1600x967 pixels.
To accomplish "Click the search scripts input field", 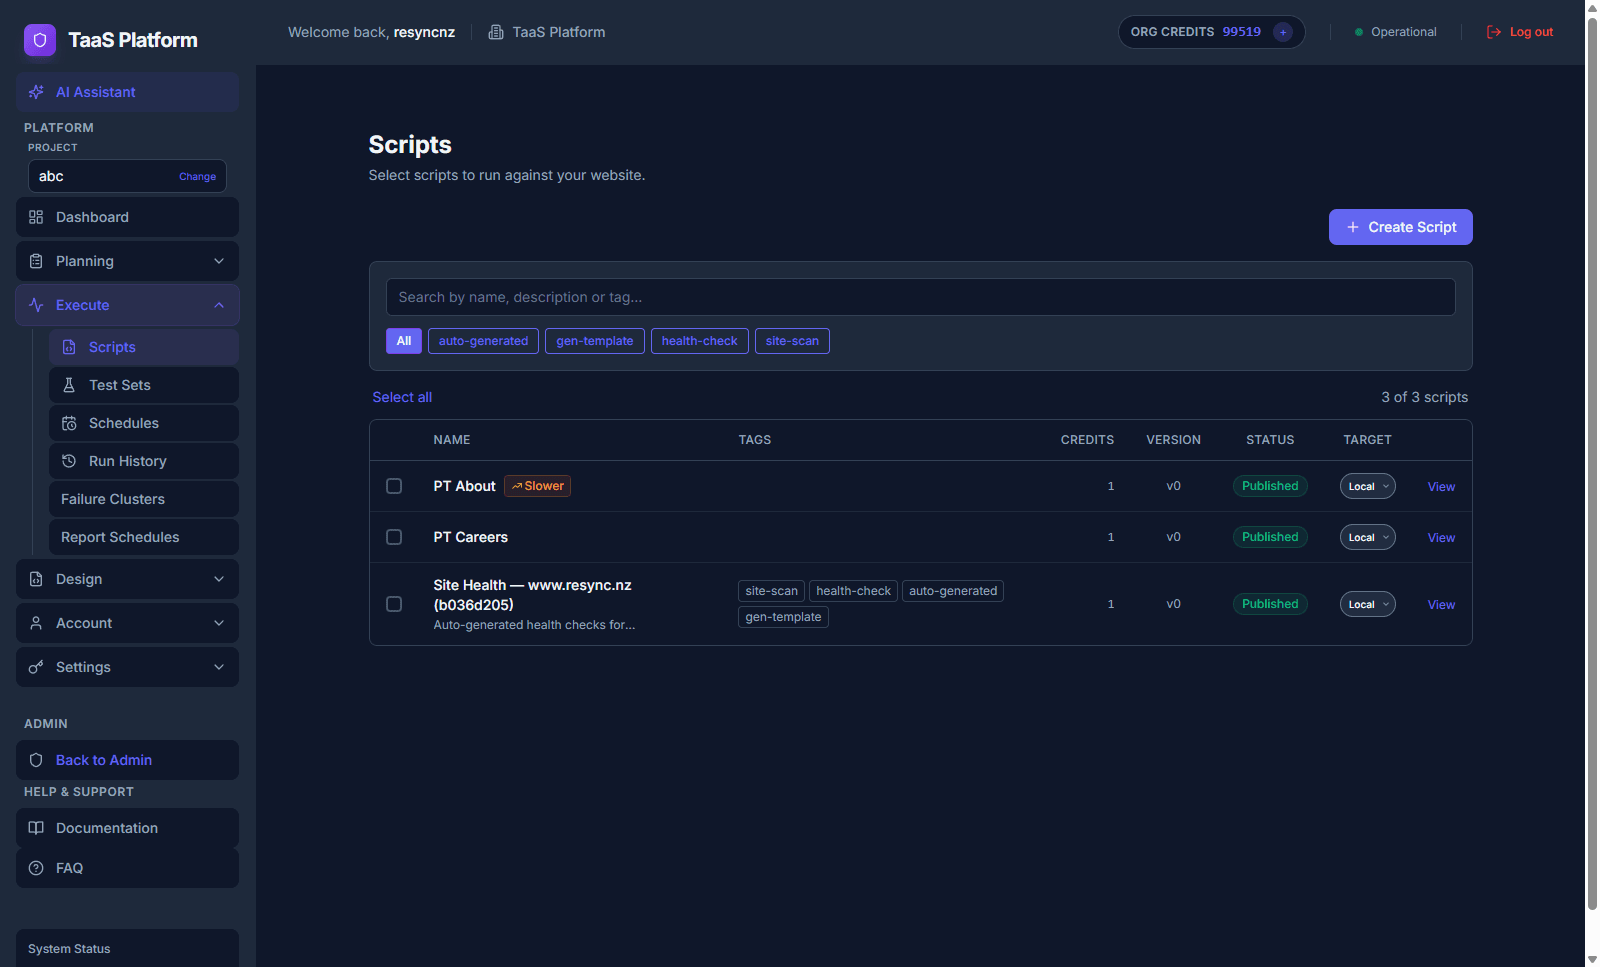I will (920, 297).
